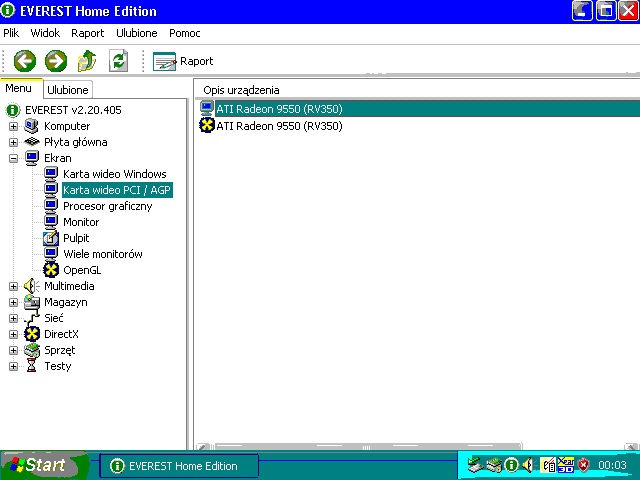Click the Sprzęt hardware icon
Viewport: 640px width, 480px height.
click(32, 350)
